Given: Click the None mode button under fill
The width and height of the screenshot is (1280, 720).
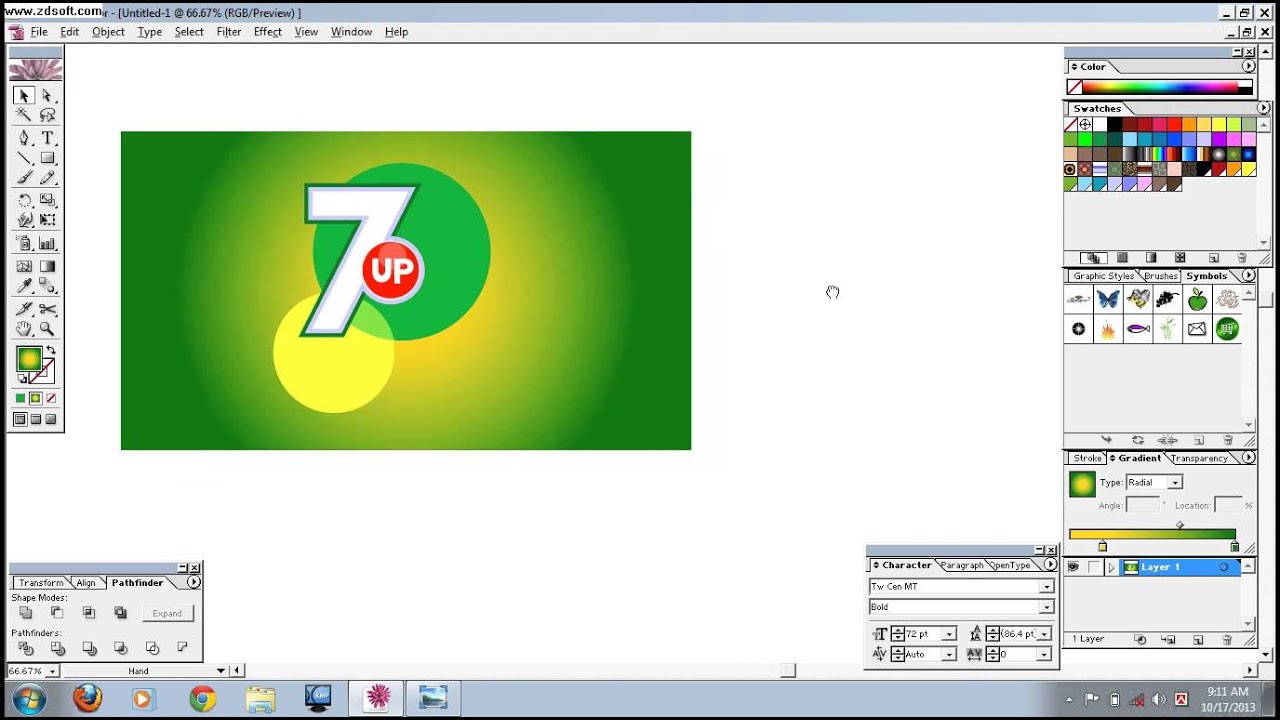Looking at the screenshot, I should coord(50,398).
